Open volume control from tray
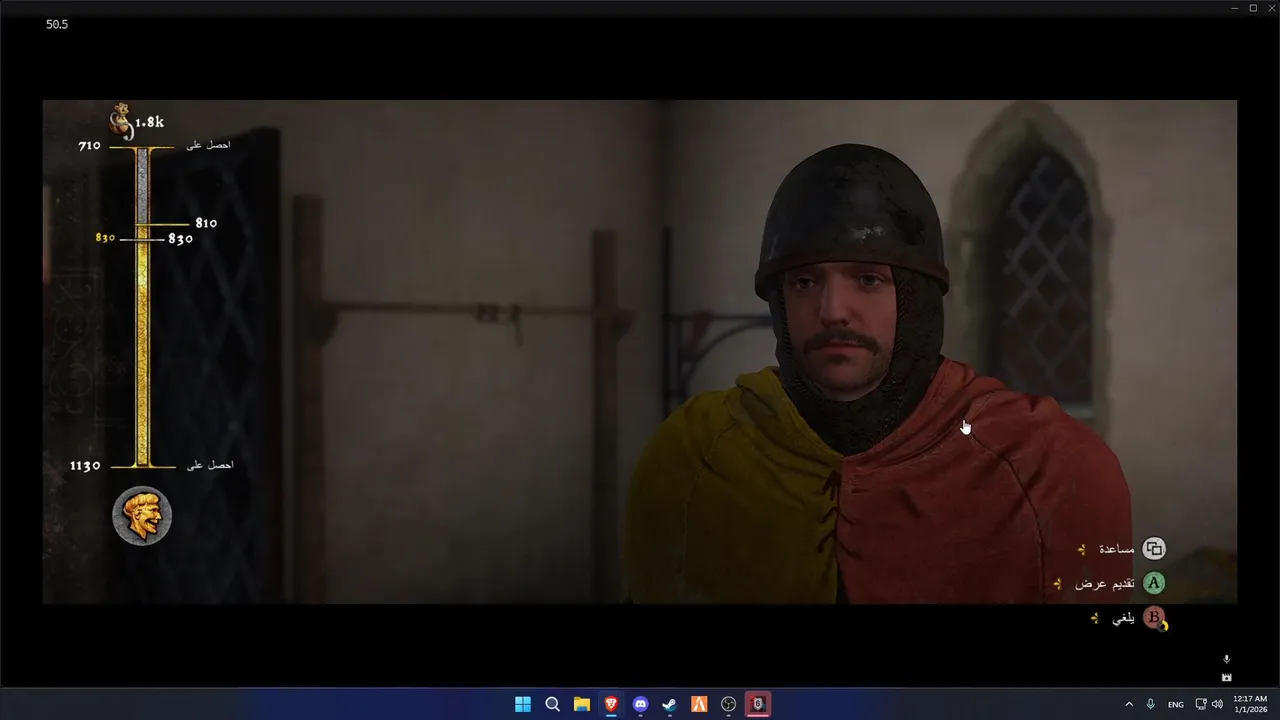Screen dimensions: 1280x720 point(1217,704)
